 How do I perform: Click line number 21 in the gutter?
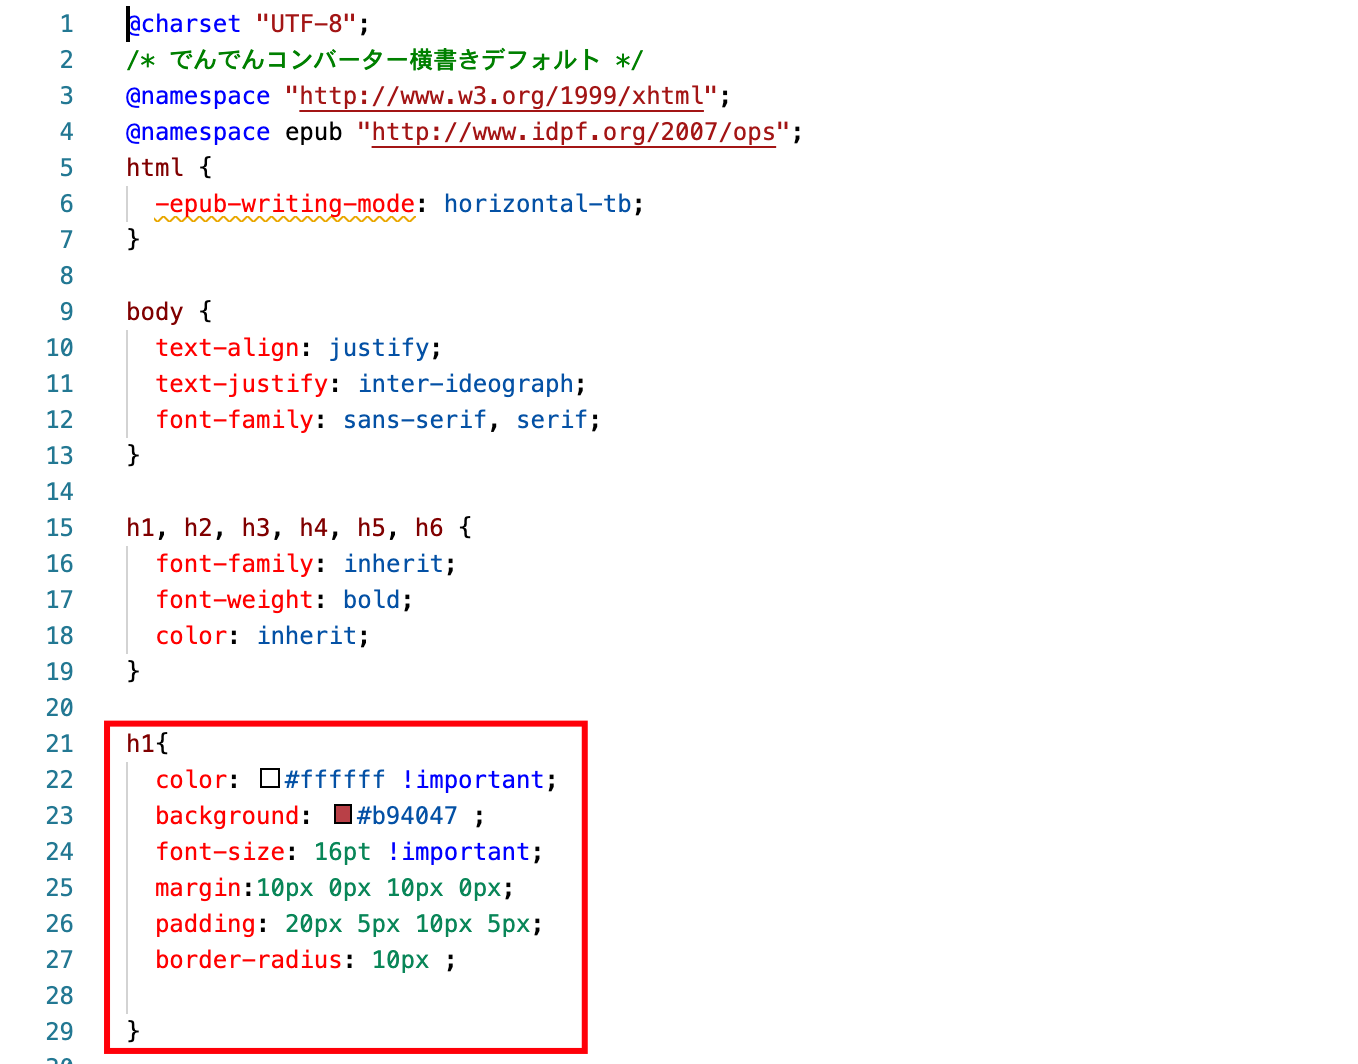point(60,744)
